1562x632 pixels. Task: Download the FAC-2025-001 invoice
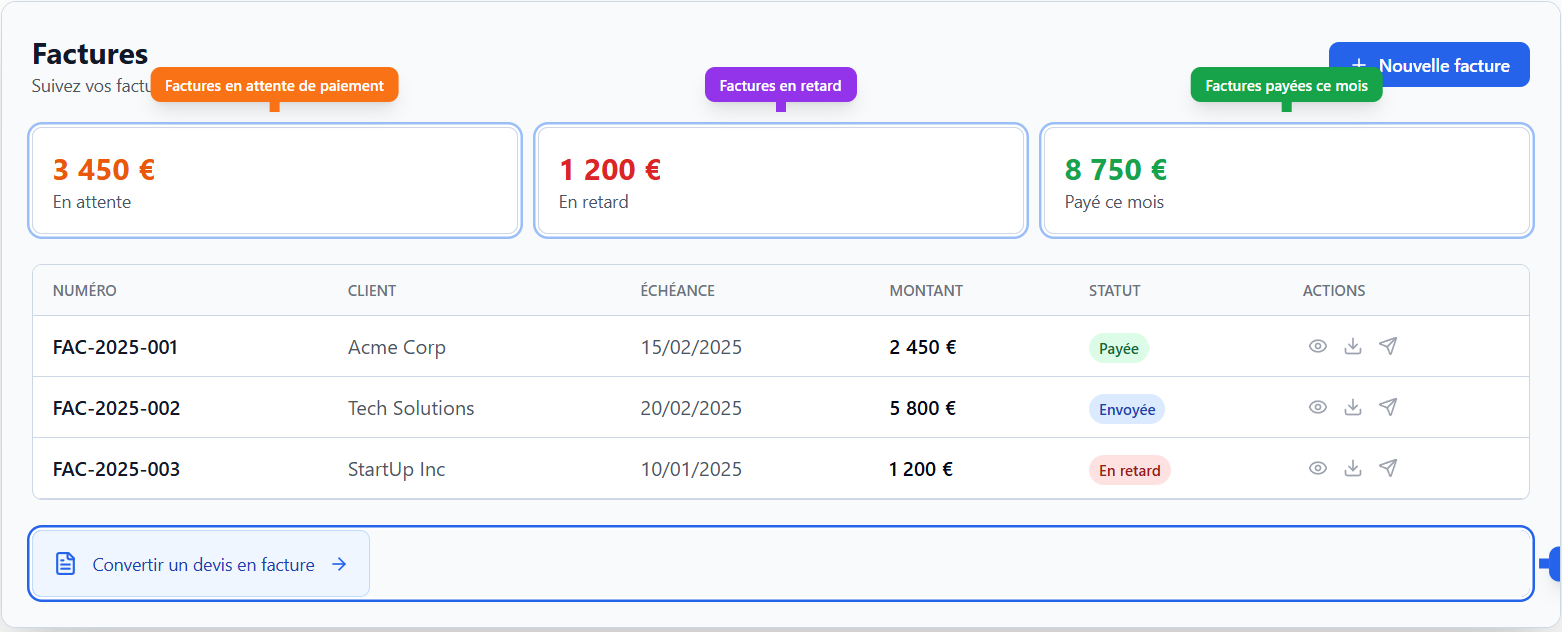pyautogui.click(x=1353, y=346)
